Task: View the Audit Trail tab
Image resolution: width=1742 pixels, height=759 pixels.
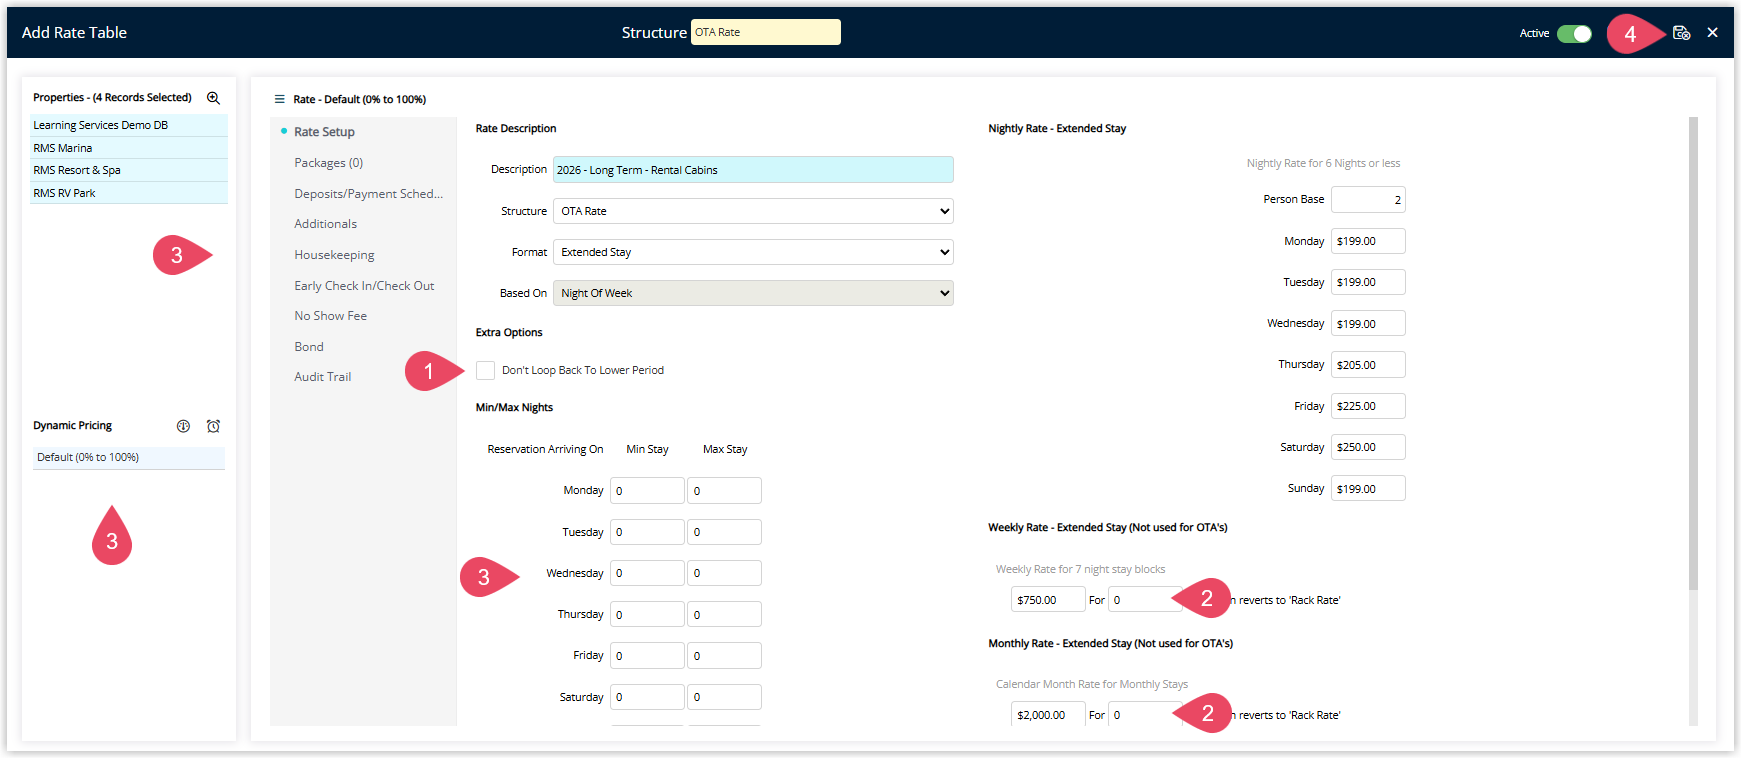Action: click(322, 377)
